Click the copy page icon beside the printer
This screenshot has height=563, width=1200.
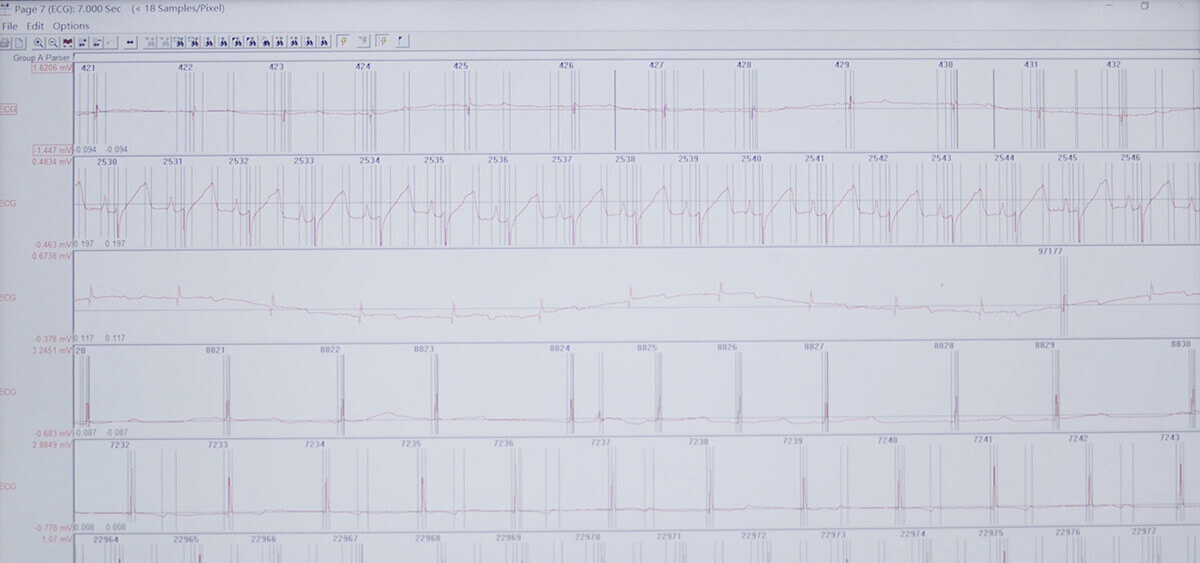[x=20, y=43]
